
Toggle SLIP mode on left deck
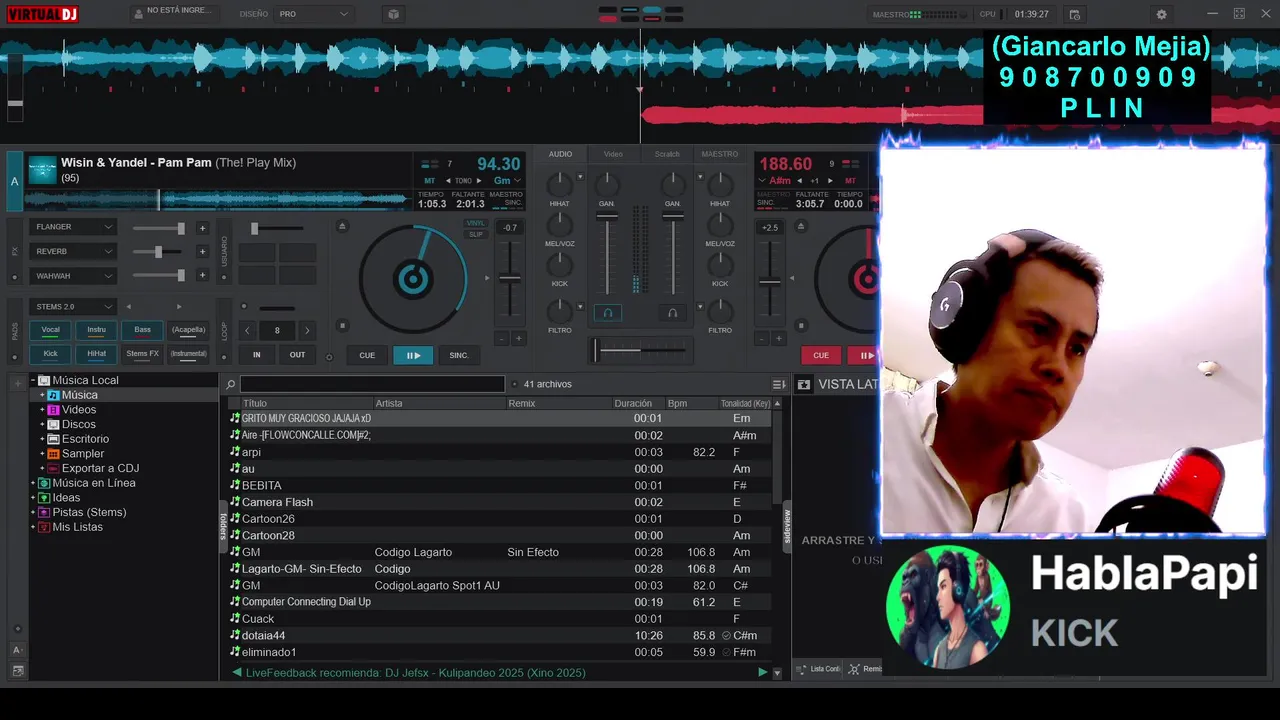[476, 235]
